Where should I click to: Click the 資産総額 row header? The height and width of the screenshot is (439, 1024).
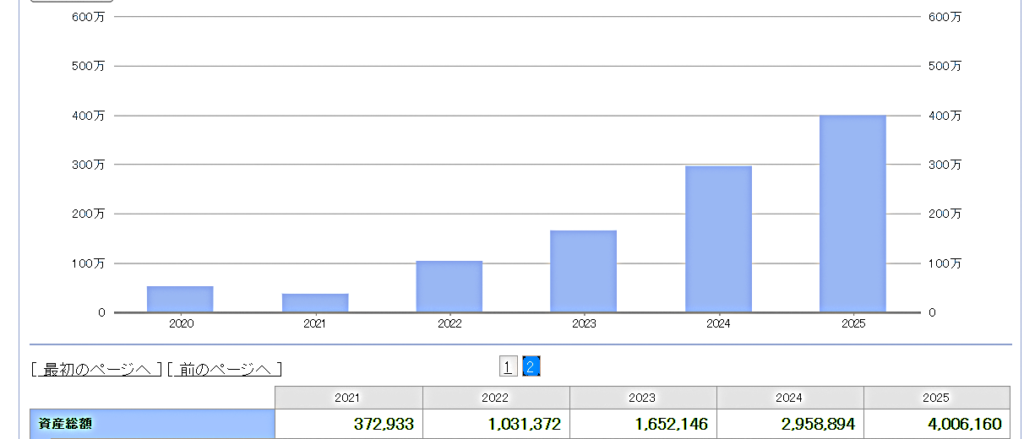[152, 424]
